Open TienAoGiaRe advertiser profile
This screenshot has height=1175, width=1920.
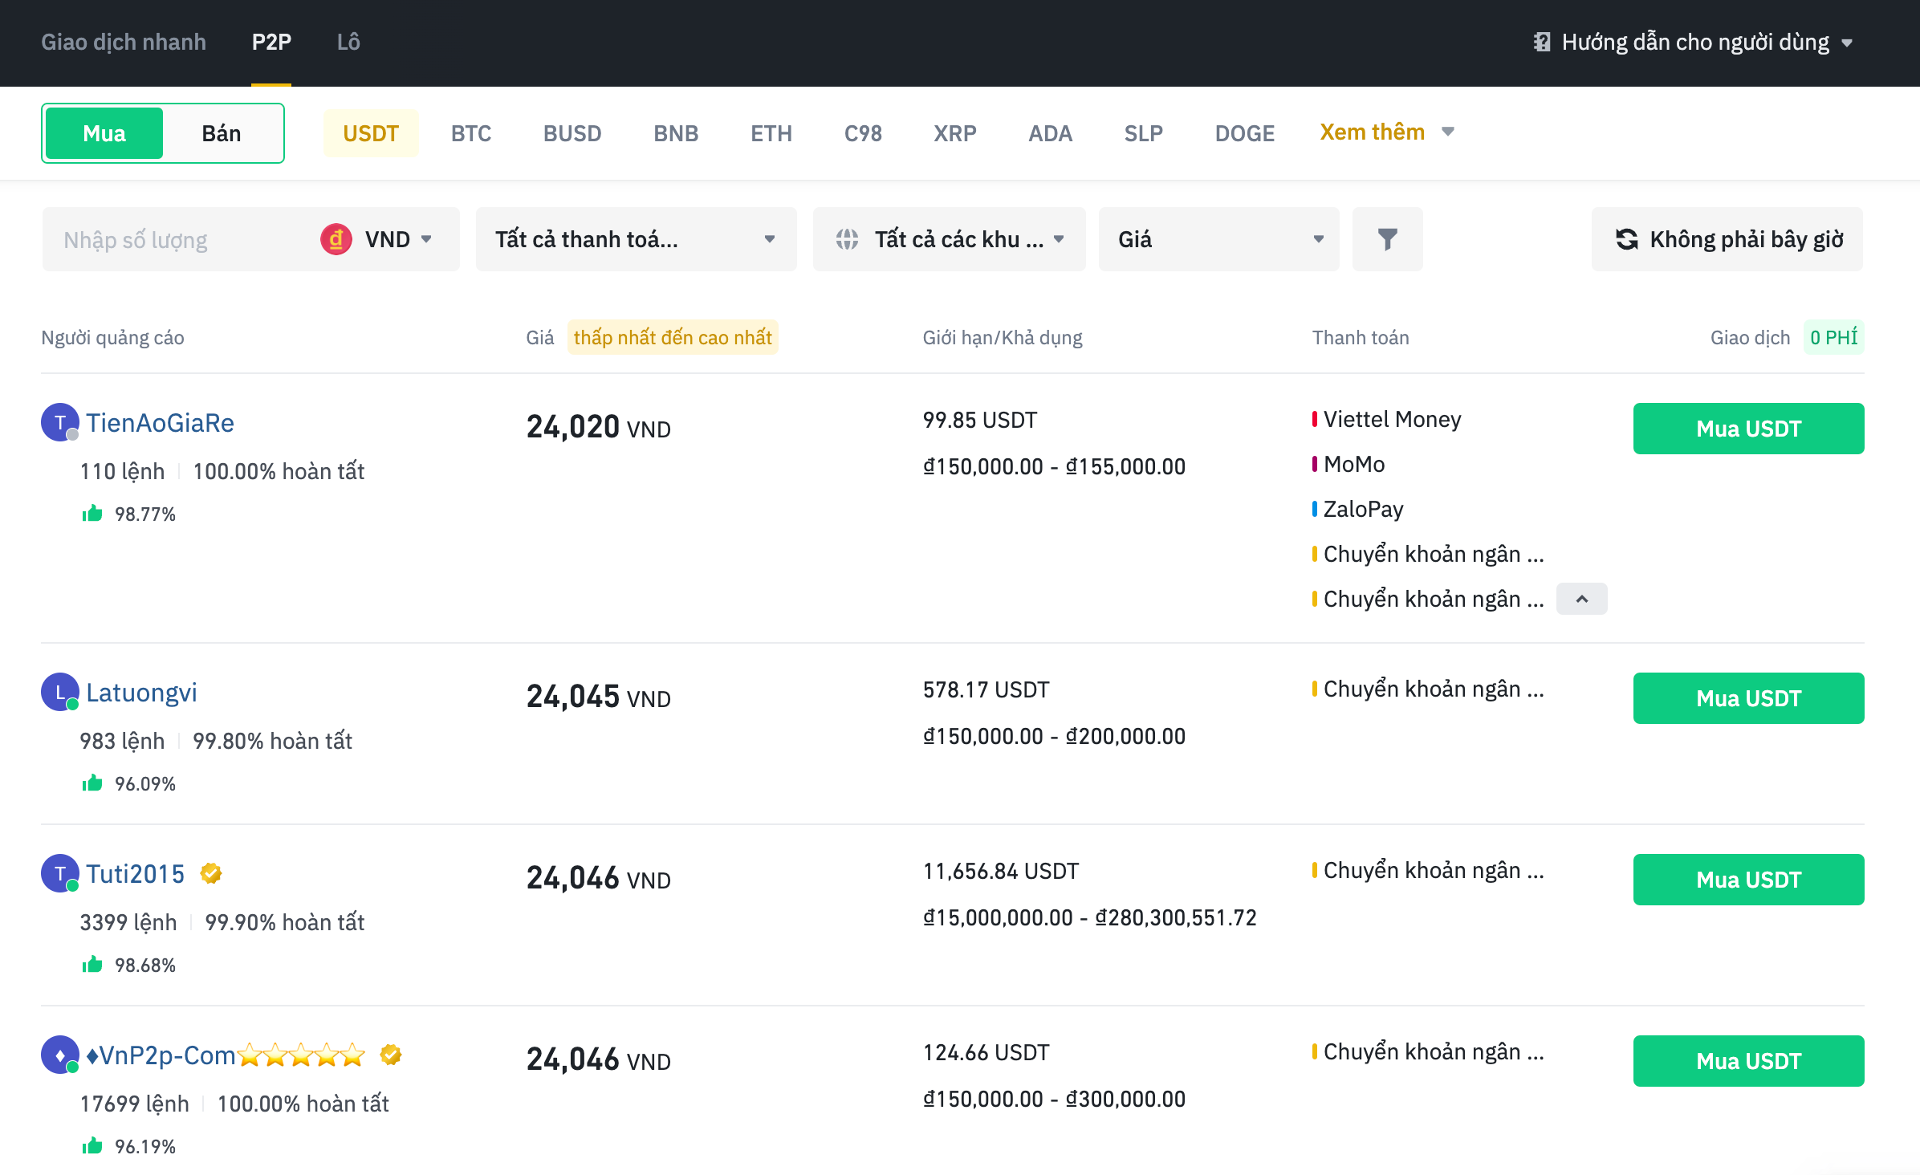coord(160,422)
